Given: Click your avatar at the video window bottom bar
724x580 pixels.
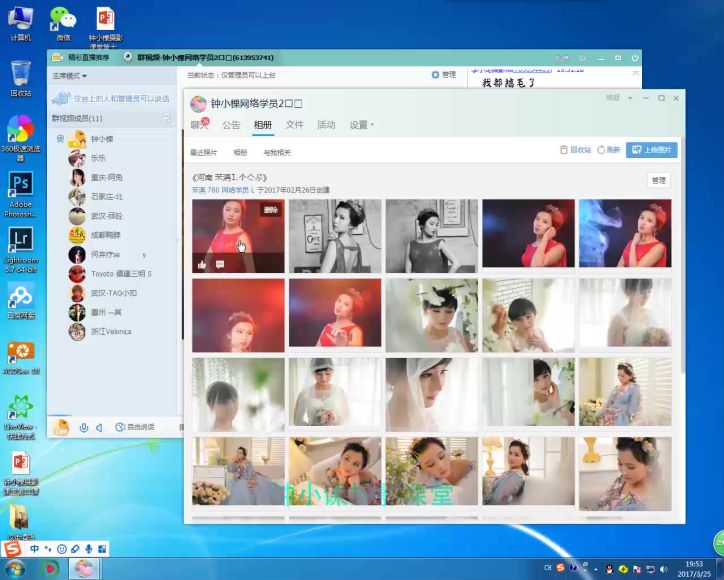Looking at the screenshot, I should click(x=61, y=428).
